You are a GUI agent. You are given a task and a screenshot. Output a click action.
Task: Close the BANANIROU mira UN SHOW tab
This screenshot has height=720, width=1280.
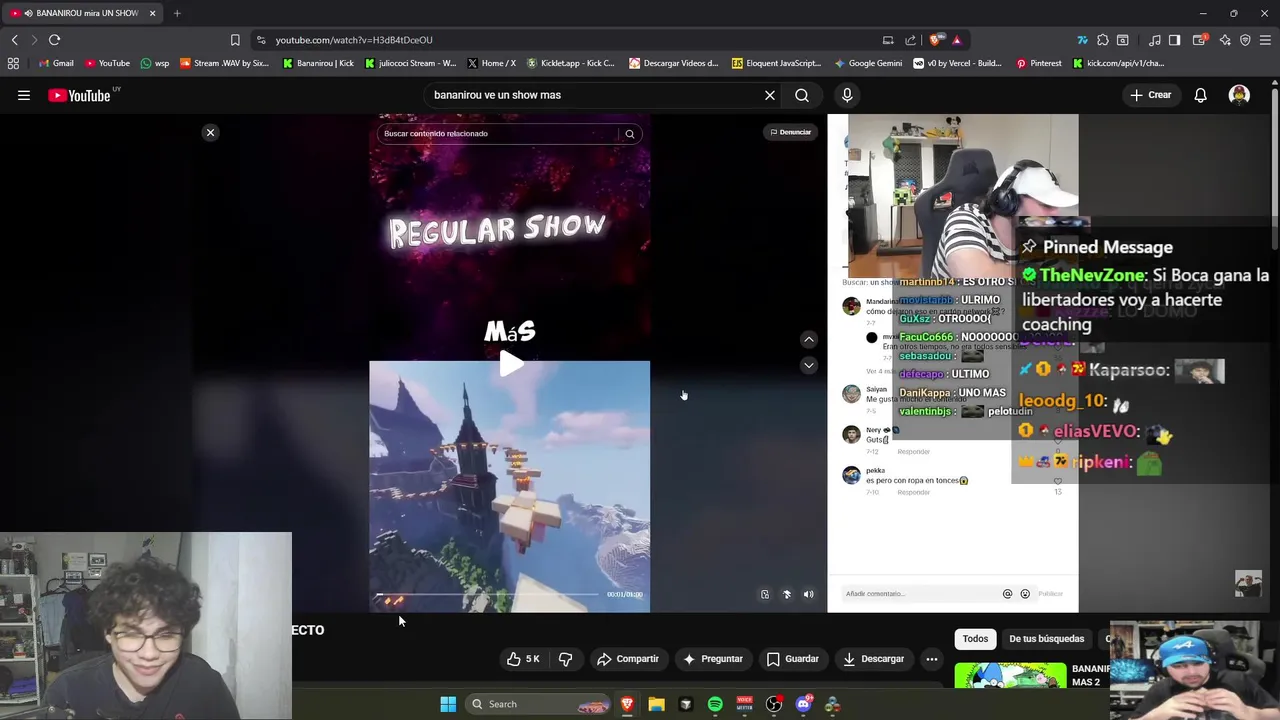tap(152, 13)
